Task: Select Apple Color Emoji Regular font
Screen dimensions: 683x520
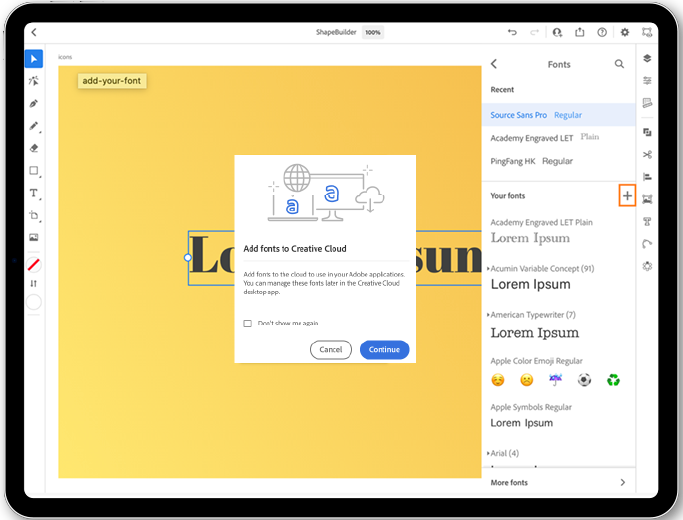Action: point(555,372)
